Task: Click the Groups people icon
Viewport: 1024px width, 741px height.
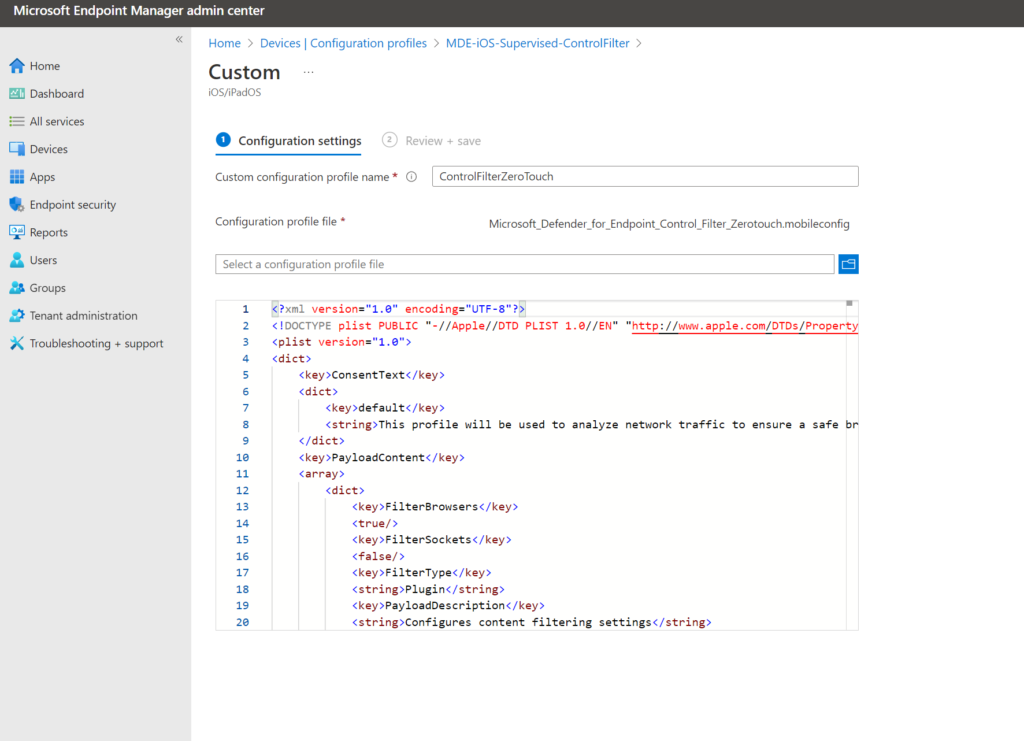Action: (17, 288)
